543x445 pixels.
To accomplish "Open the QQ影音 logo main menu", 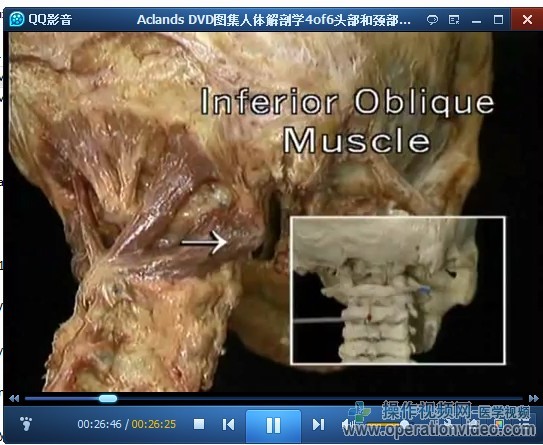I will 16,19.
